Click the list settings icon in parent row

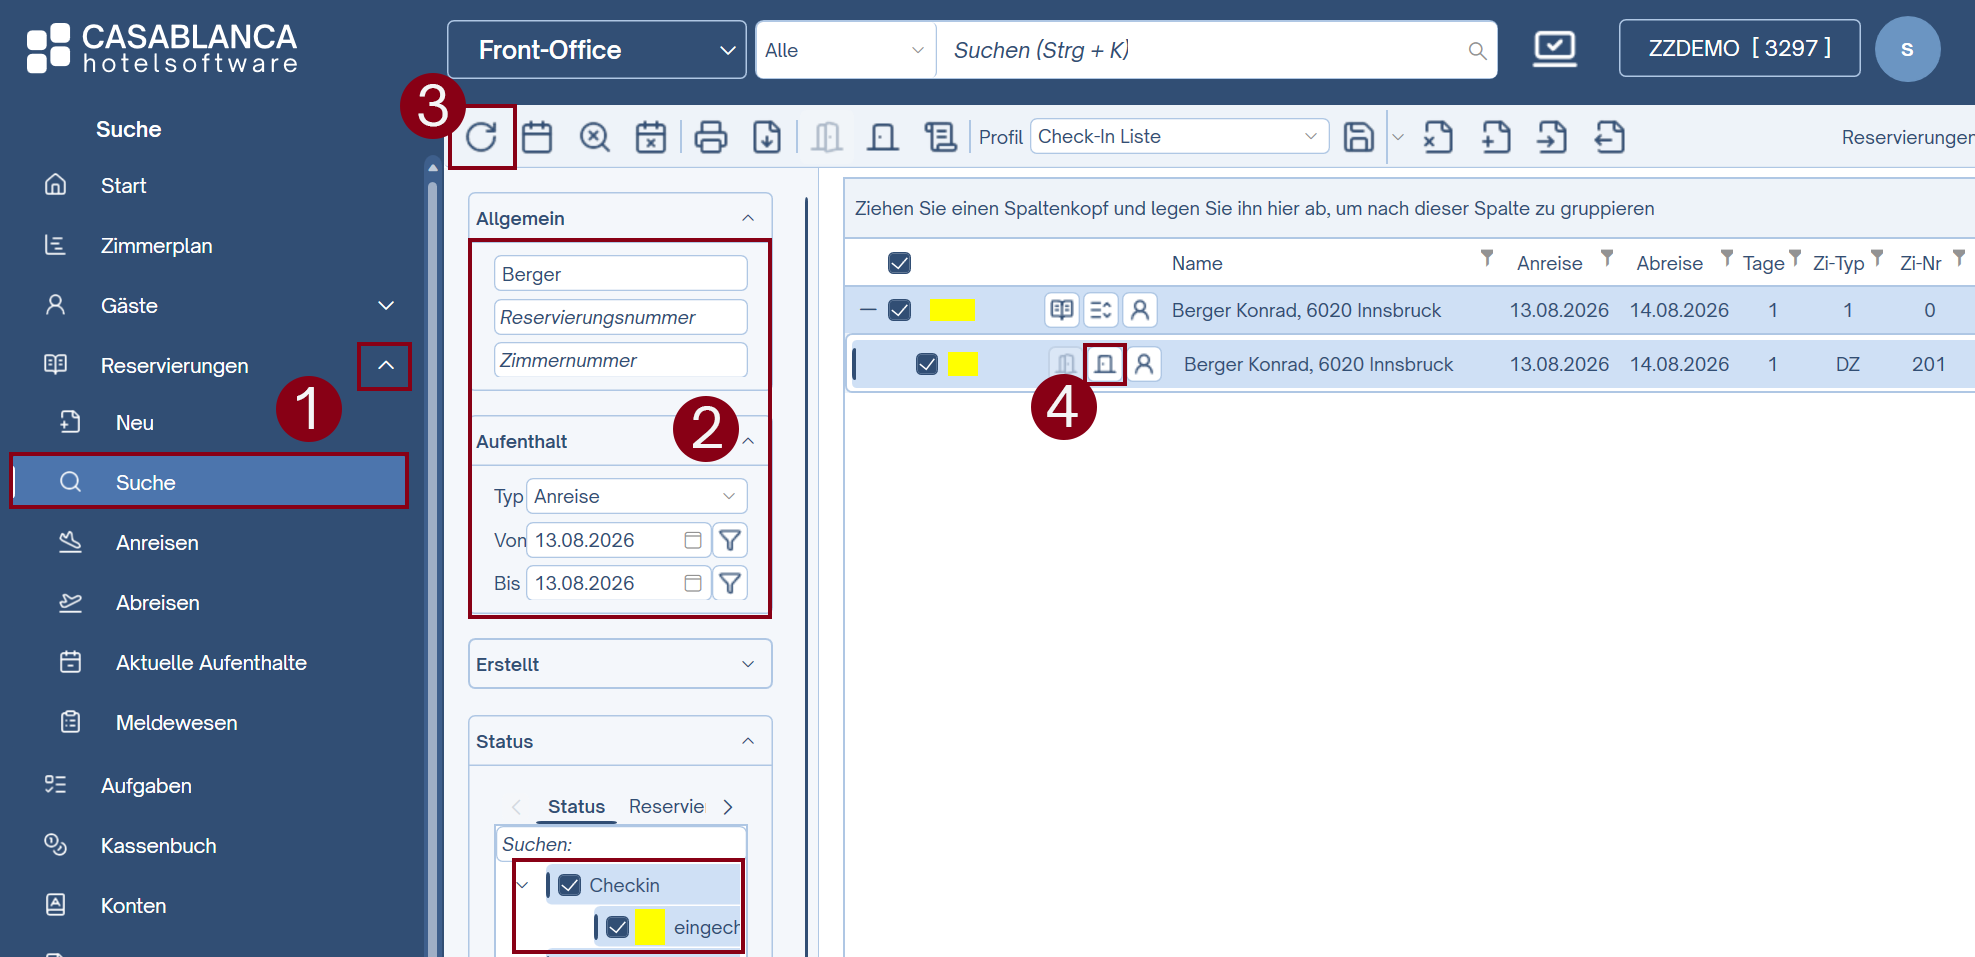pos(1101,310)
